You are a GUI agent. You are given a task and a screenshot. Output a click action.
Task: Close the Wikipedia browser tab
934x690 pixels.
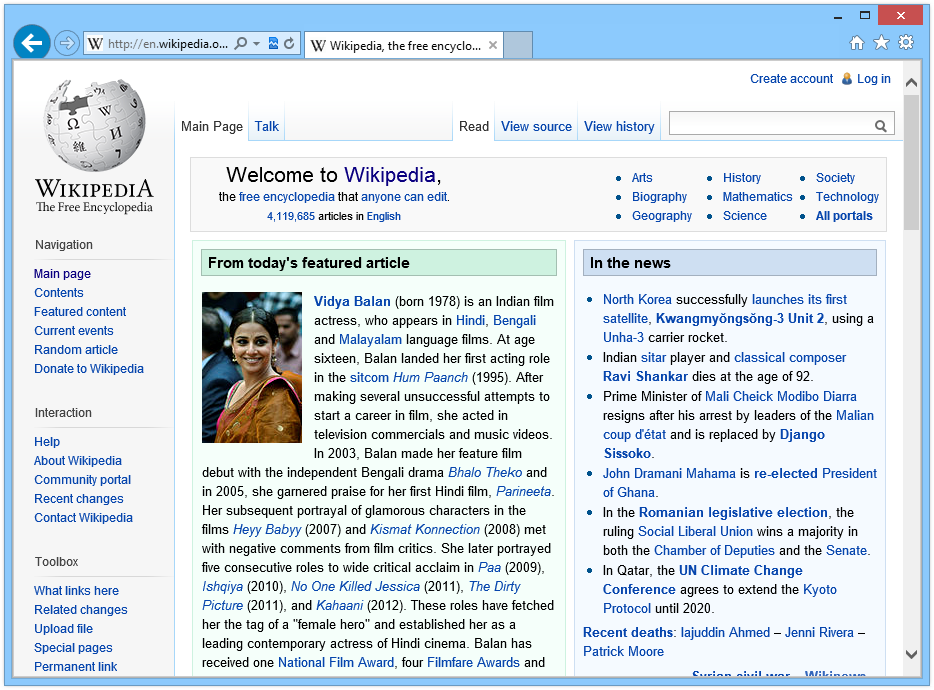click(x=493, y=45)
